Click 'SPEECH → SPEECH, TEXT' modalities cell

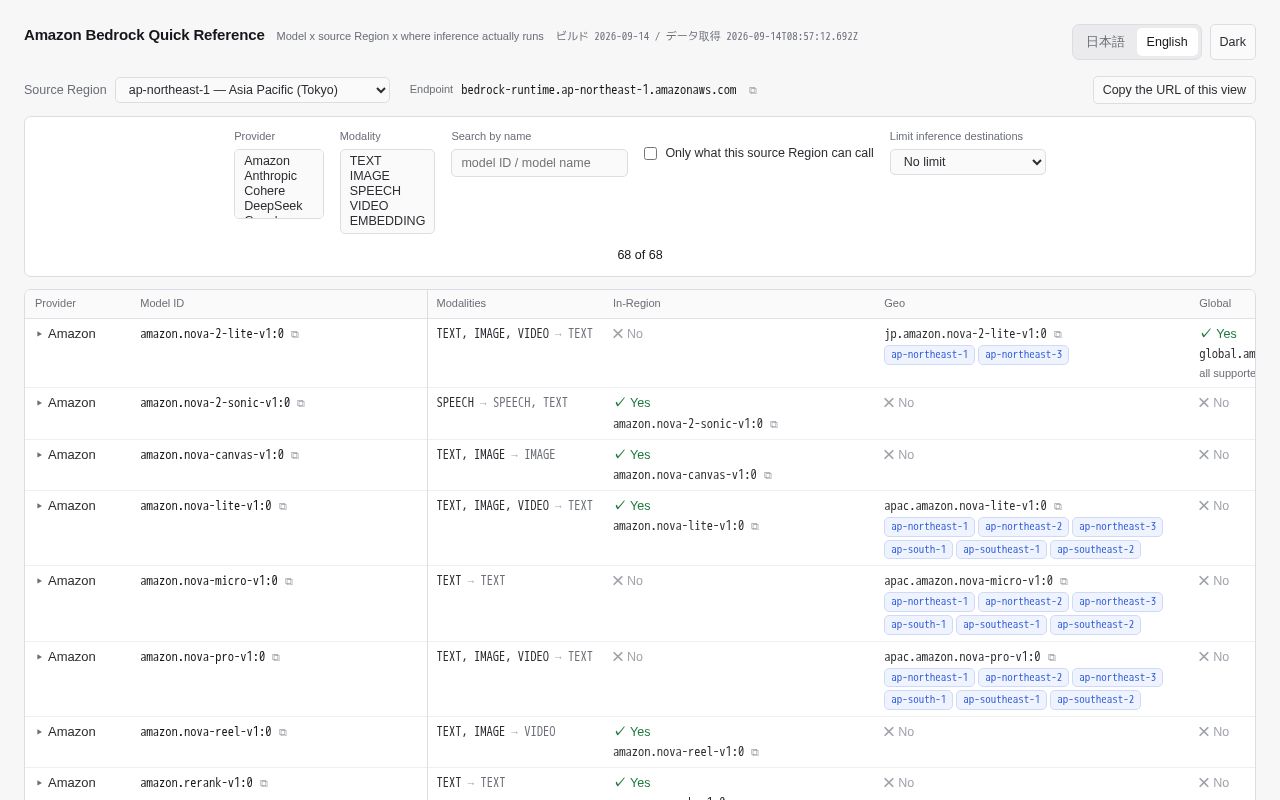point(502,403)
